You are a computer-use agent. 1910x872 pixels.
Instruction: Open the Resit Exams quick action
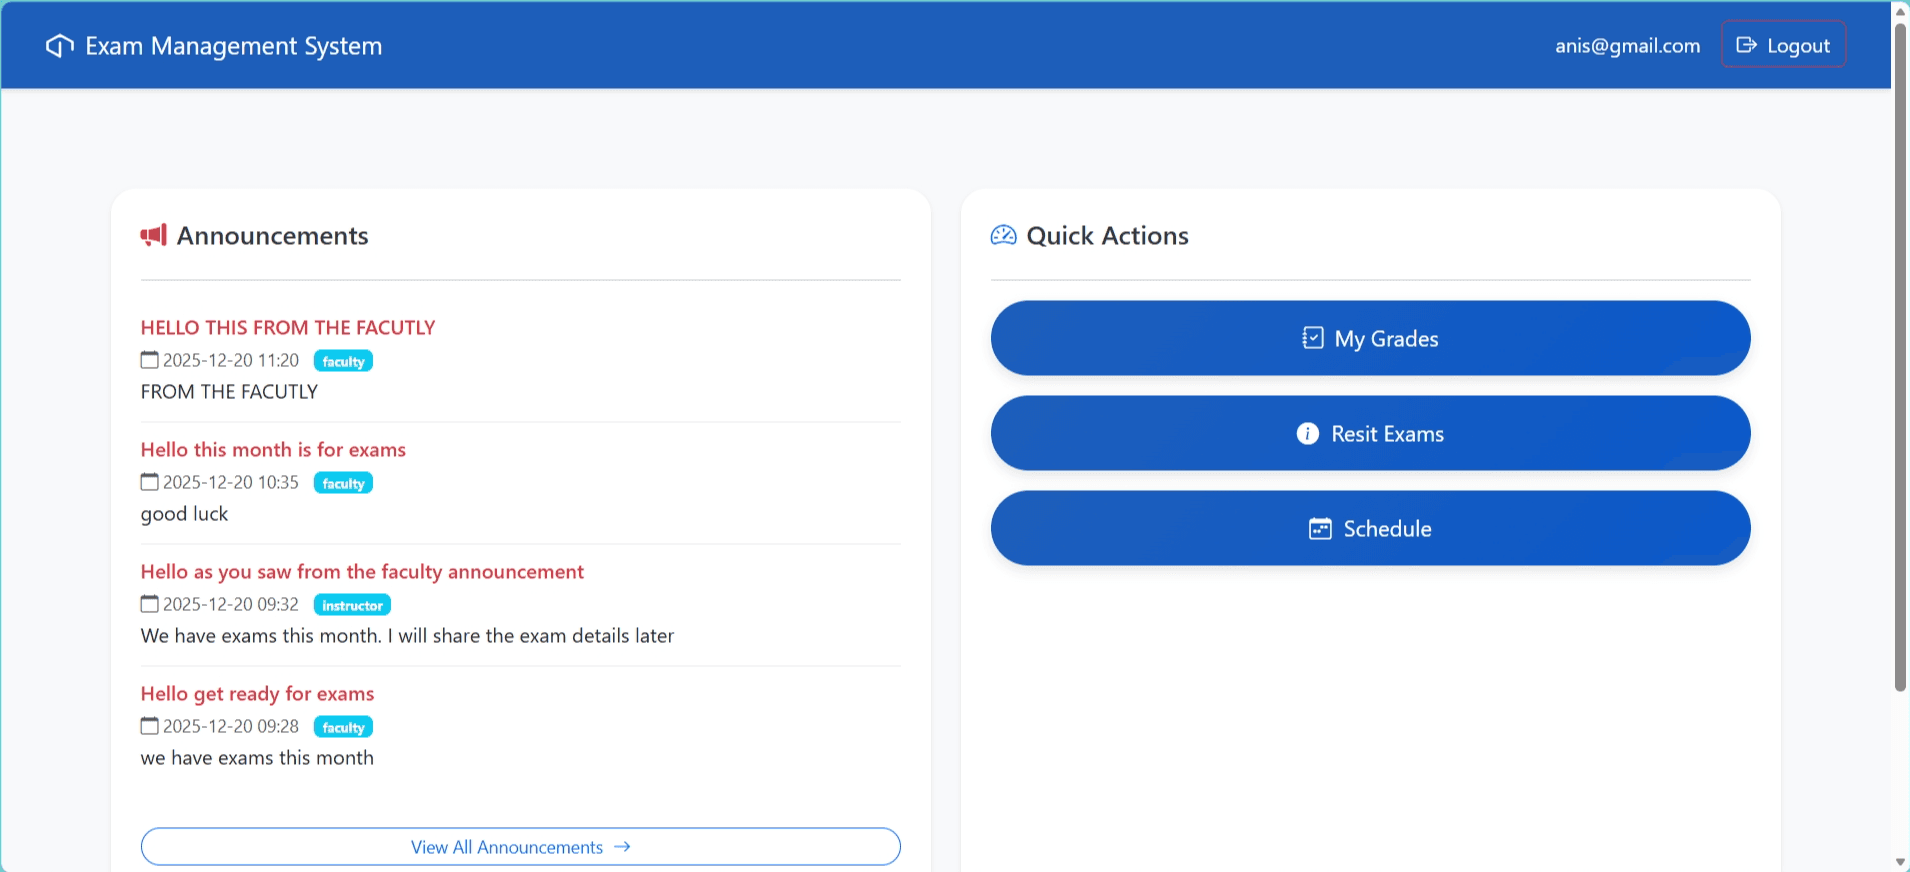click(x=1370, y=433)
